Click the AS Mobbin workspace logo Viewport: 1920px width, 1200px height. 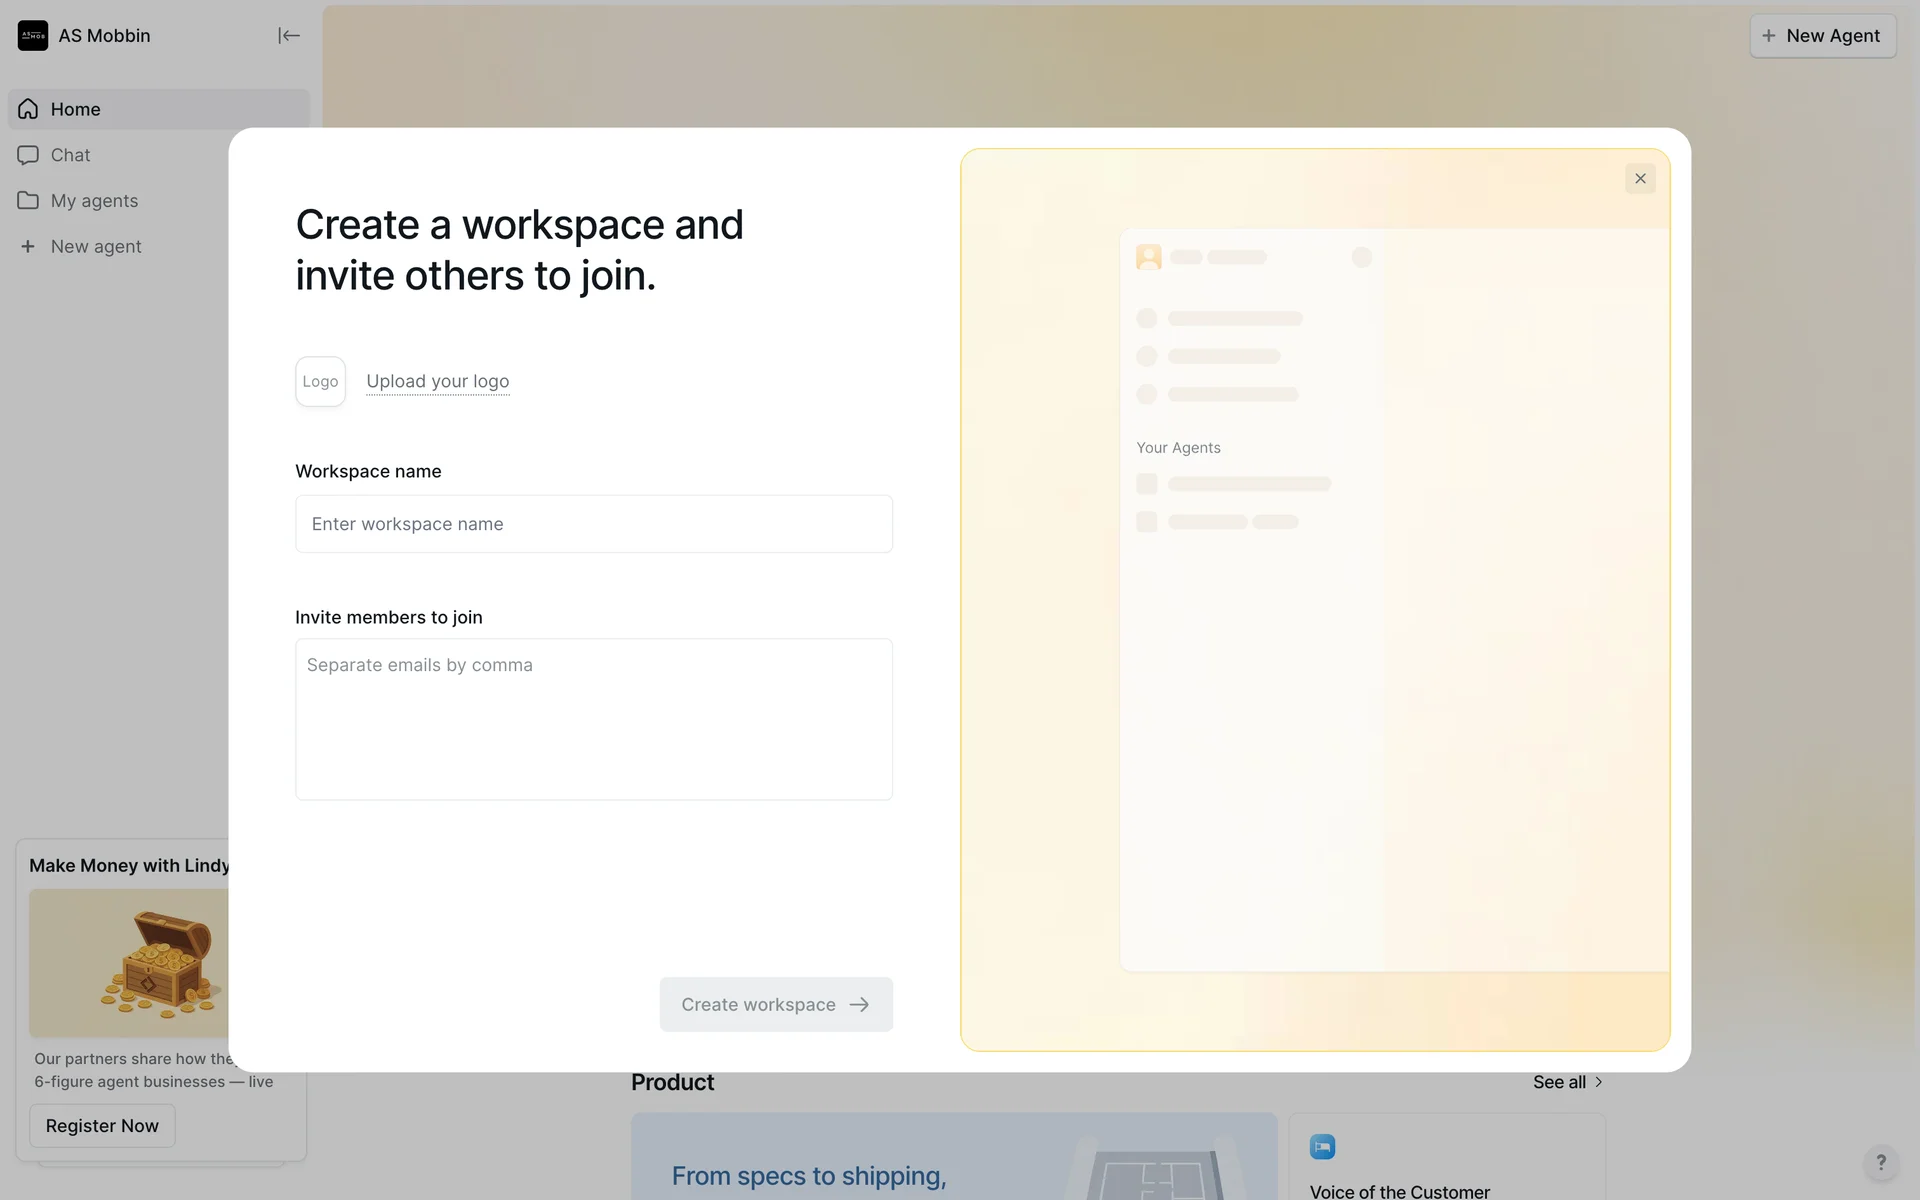pos(33,36)
